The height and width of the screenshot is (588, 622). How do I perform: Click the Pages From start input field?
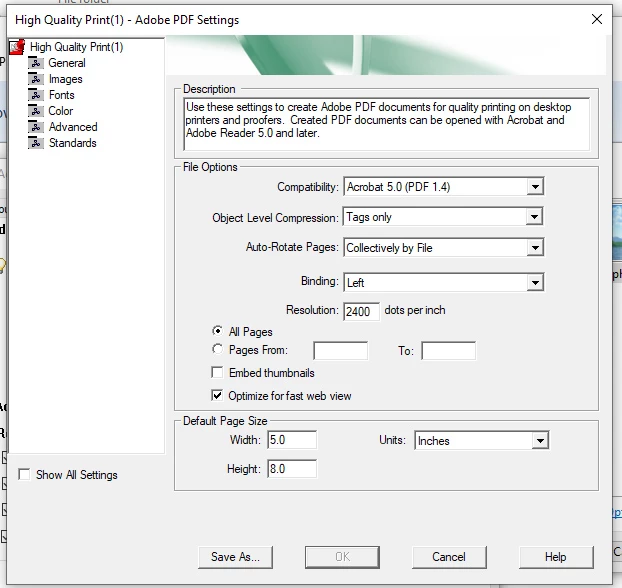(x=340, y=351)
